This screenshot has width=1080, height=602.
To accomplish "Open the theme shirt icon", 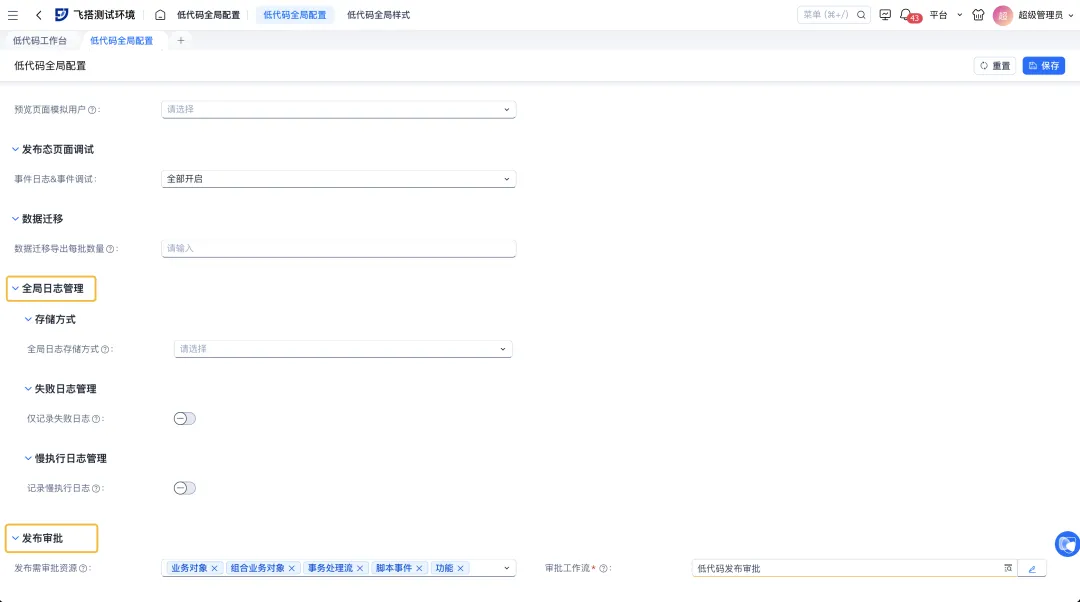I will coord(978,14).
